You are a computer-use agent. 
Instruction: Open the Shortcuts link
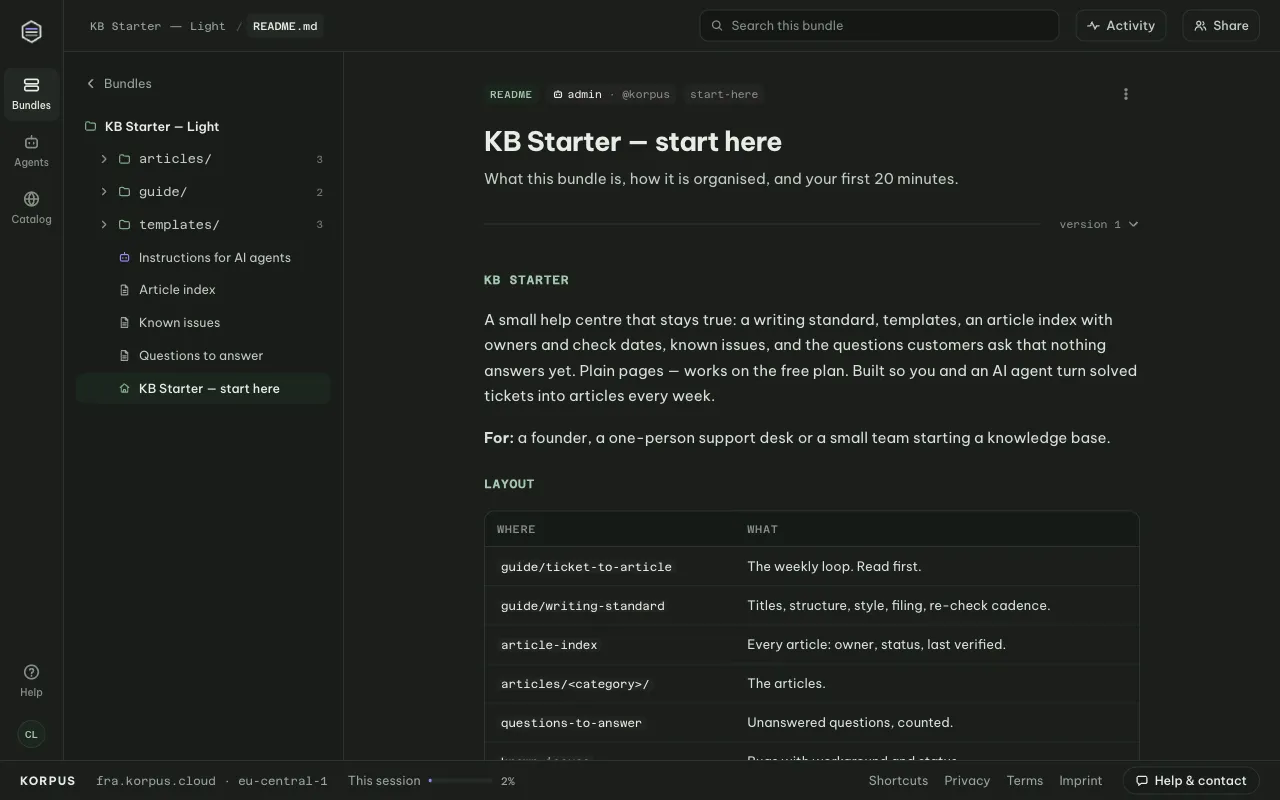[x=898, y=781]
